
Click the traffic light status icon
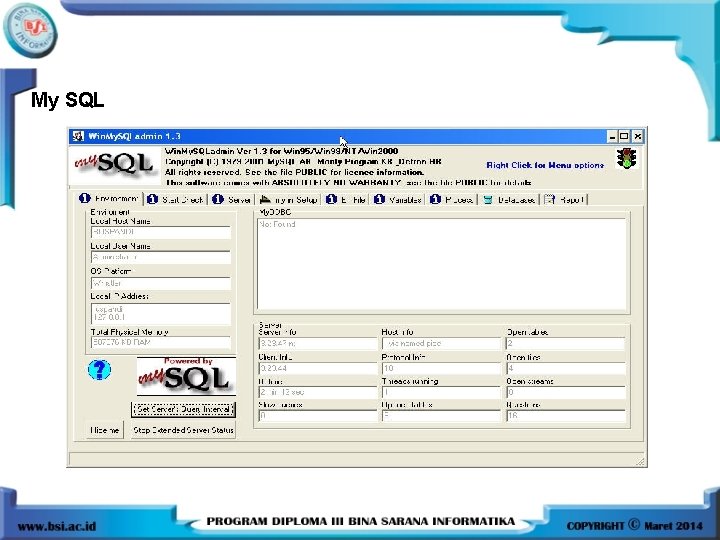coord(626,158)
